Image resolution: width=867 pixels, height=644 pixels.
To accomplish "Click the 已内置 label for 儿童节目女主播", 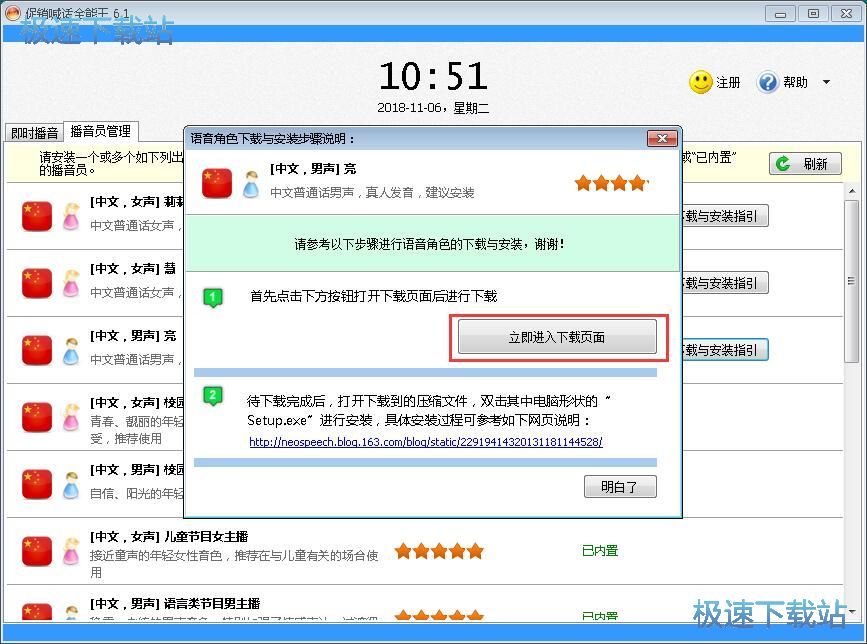I will pyautogui.click(x=600, y=551).
